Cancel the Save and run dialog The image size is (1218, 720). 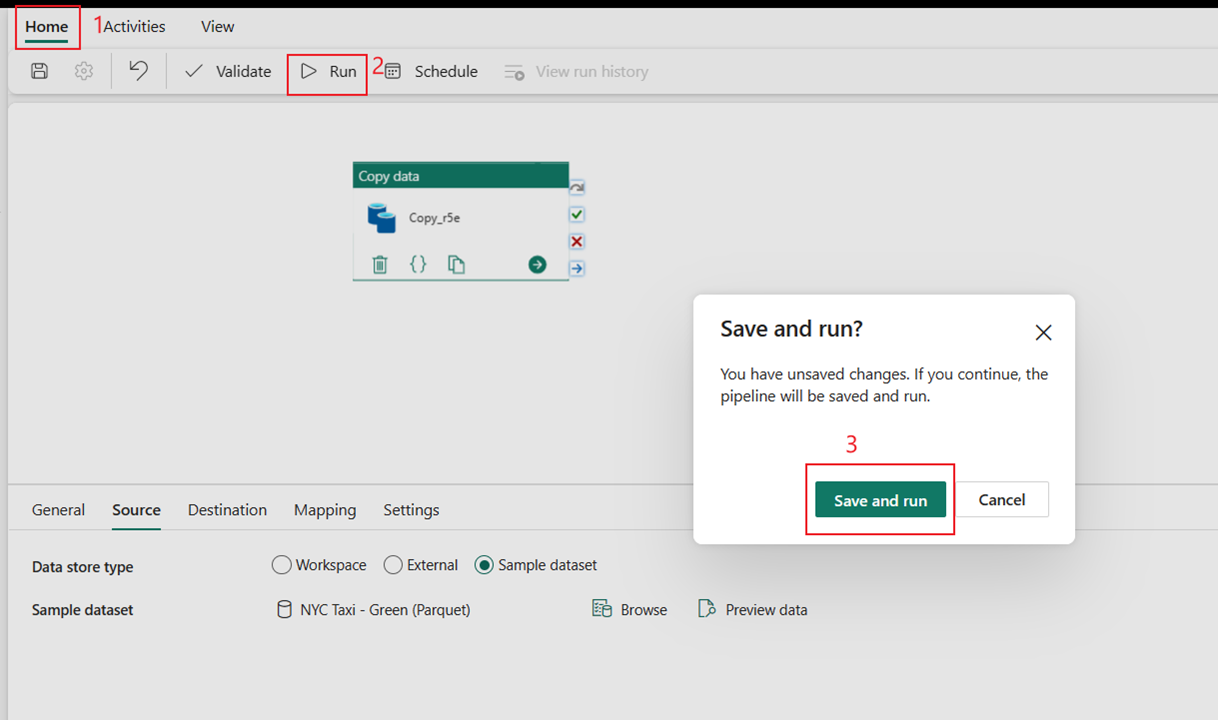click(1002, 500)
